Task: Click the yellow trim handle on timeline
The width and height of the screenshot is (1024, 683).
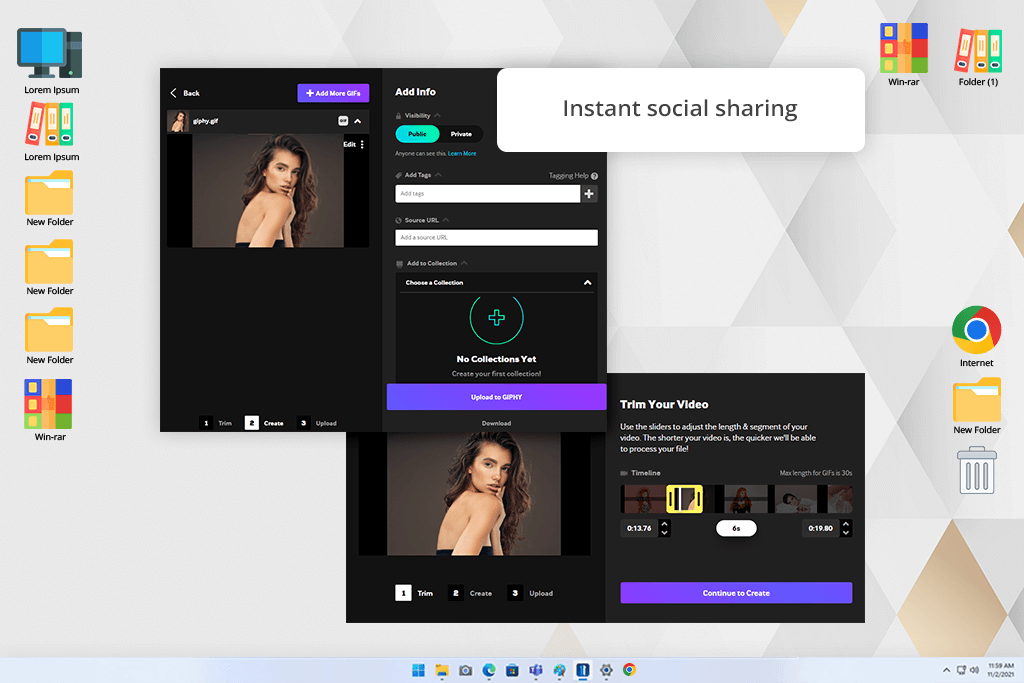Action: click(x=684, y=499)
